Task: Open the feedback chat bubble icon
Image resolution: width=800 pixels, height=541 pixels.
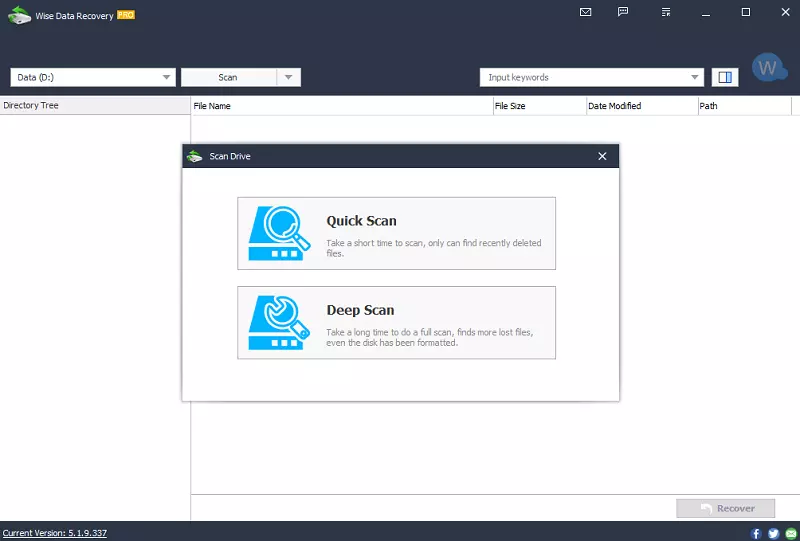Action: [x=623, y=13]
